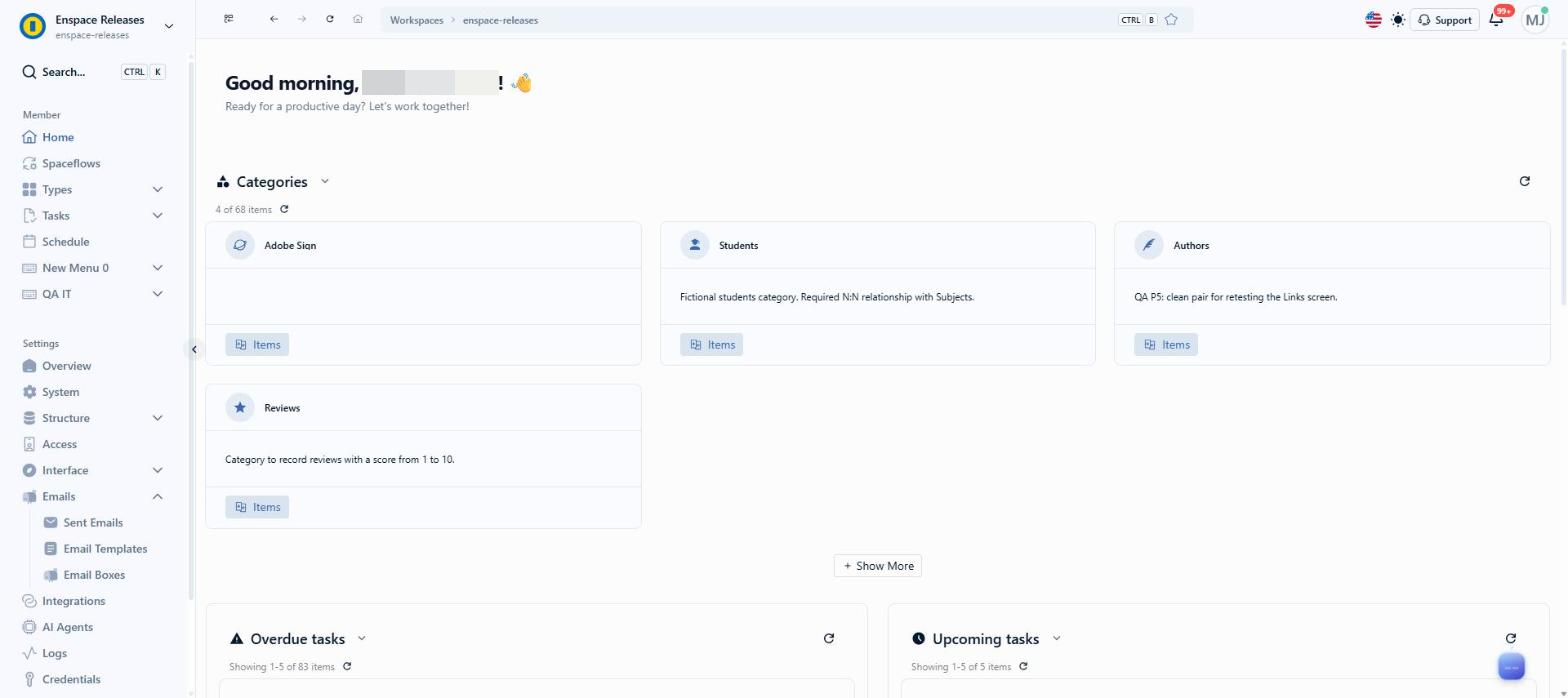Image resolution: width=1568 pixels, height=698 pixels.
Task: Open notifications bell with 99+ badge
Action: pyautogui.click(x=1497, y=18)
